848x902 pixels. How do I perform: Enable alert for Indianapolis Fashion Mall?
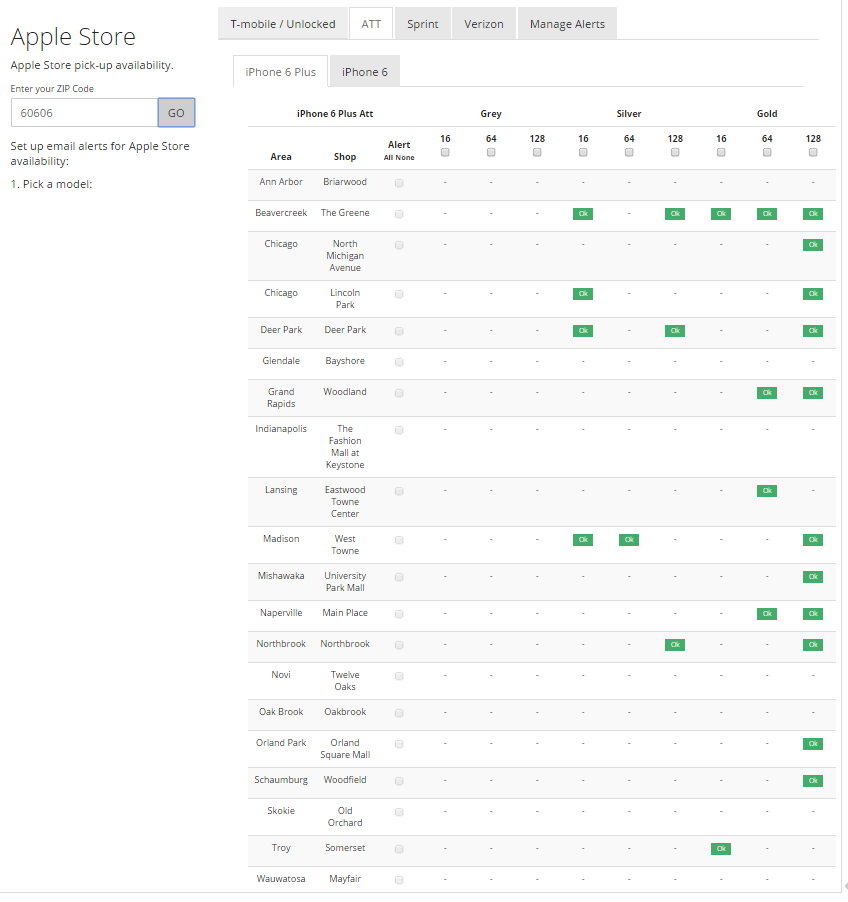pos(399,430)
